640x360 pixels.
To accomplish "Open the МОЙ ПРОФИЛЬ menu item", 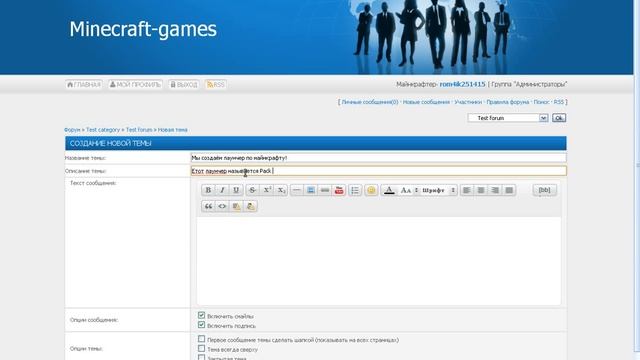I will 136,84.
